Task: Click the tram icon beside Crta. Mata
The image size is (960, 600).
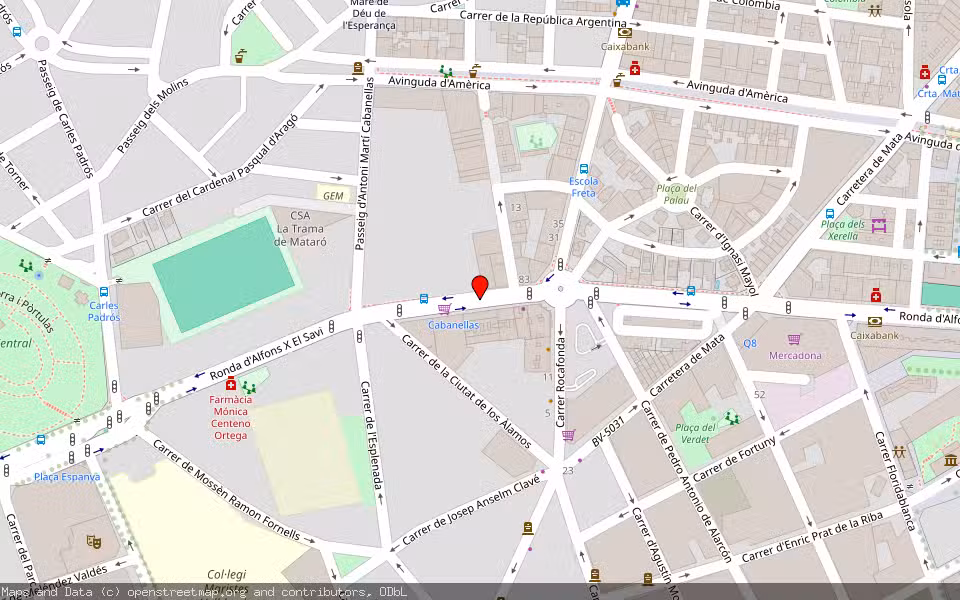Action: [942, 80]
